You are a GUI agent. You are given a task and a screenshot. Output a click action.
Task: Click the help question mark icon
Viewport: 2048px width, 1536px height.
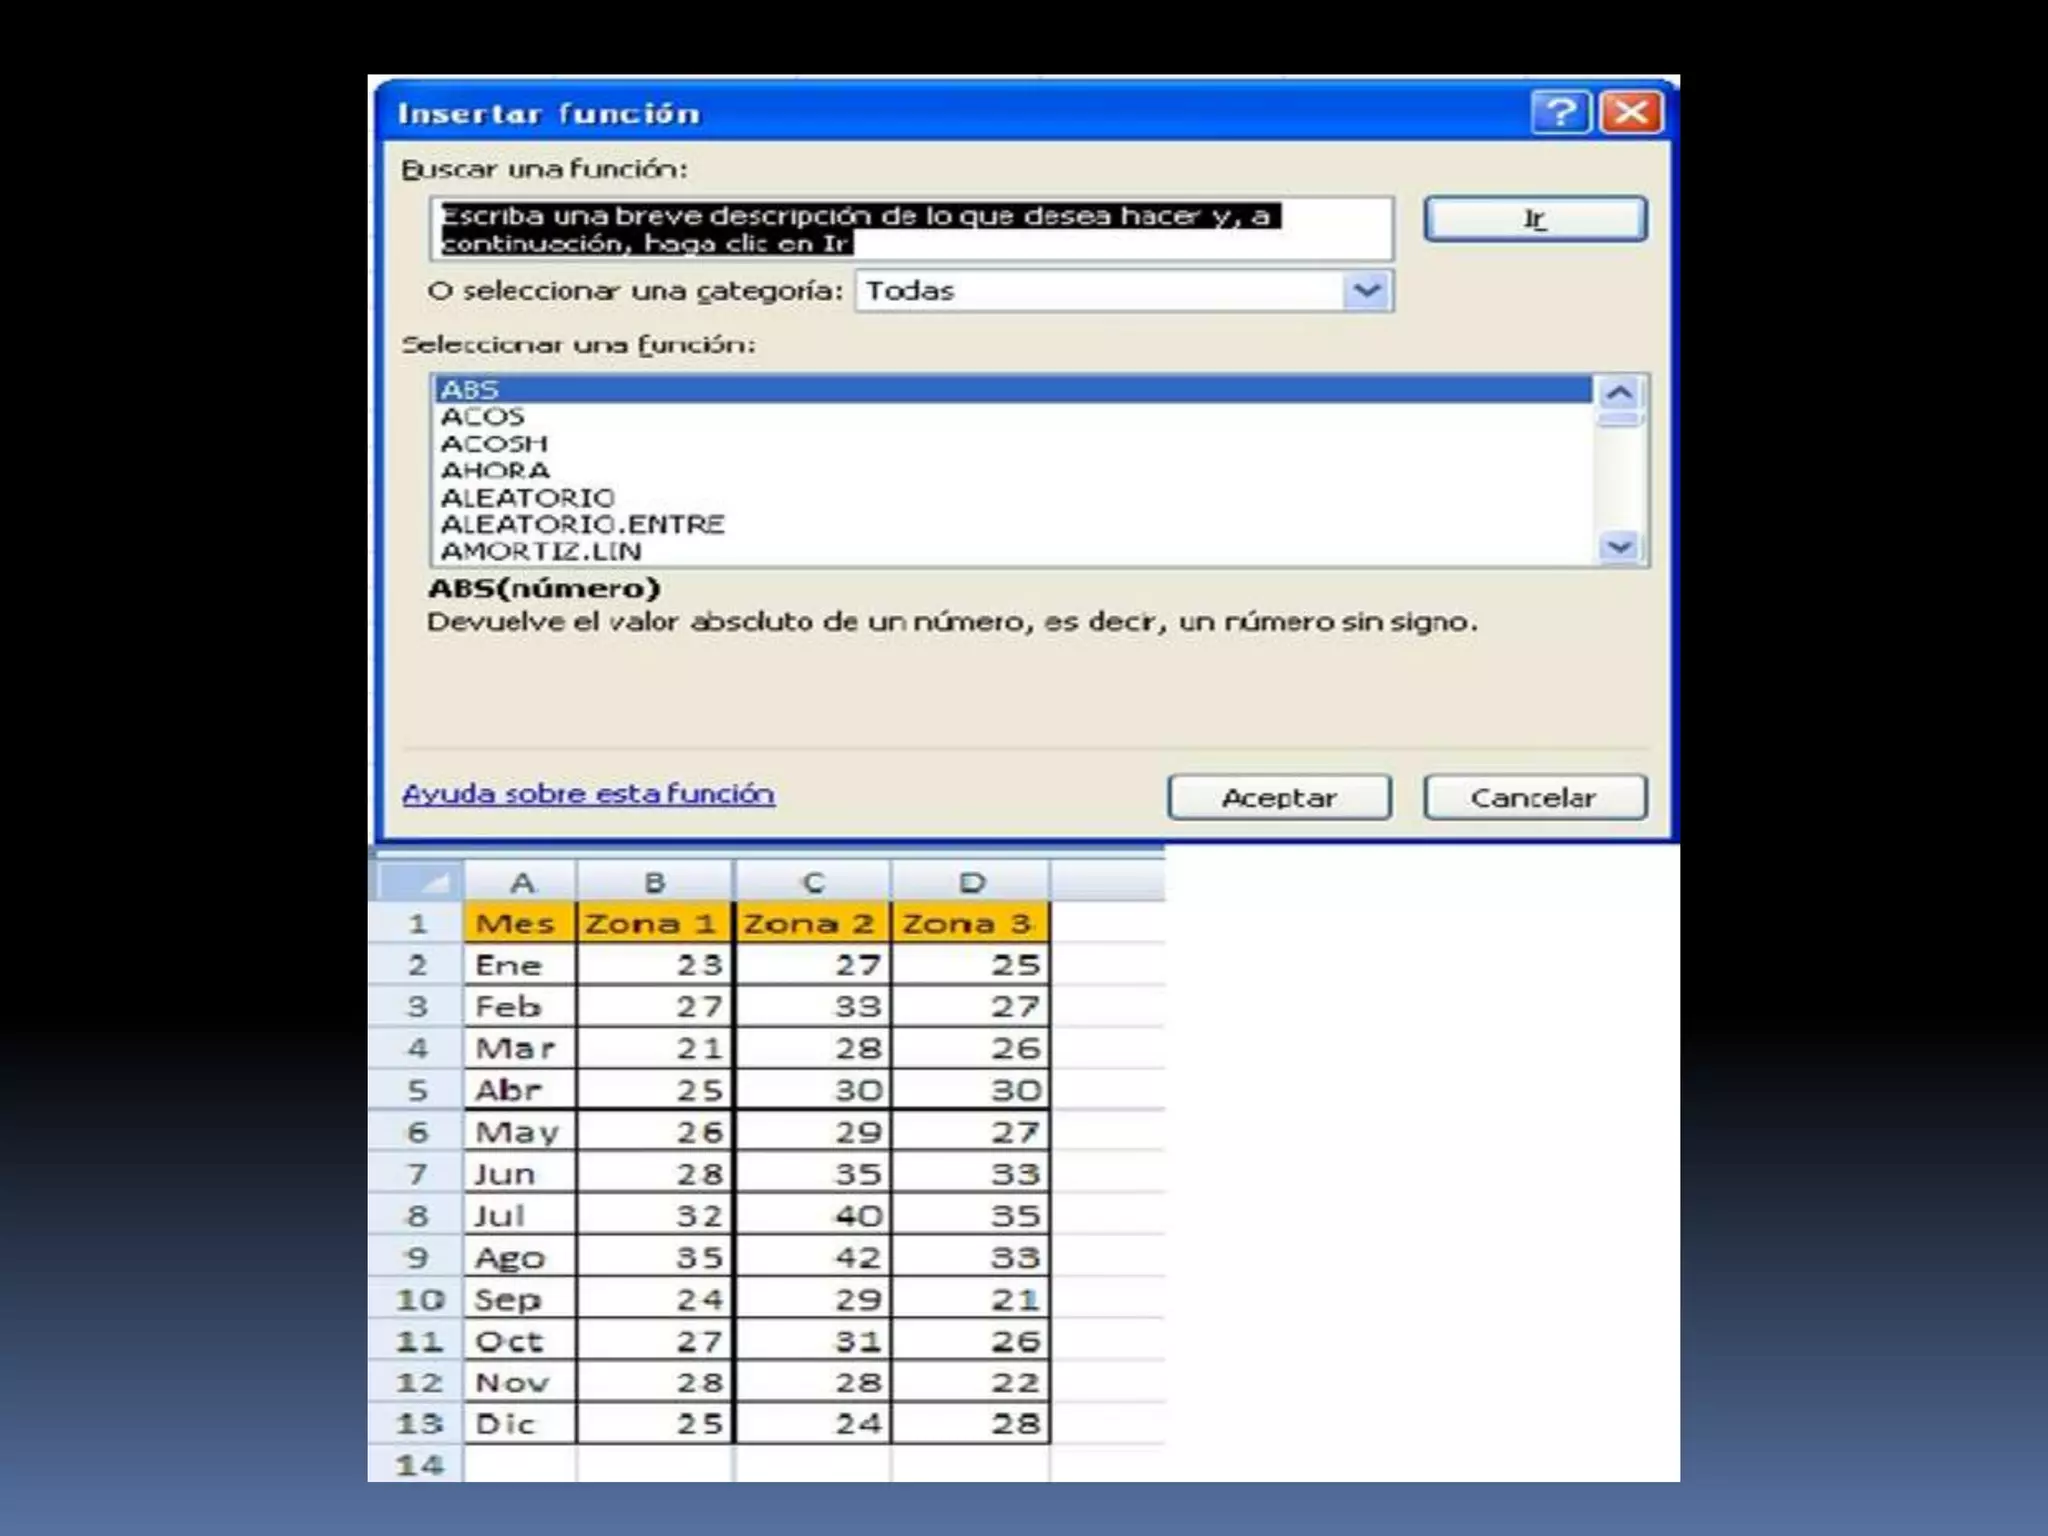1560,112
